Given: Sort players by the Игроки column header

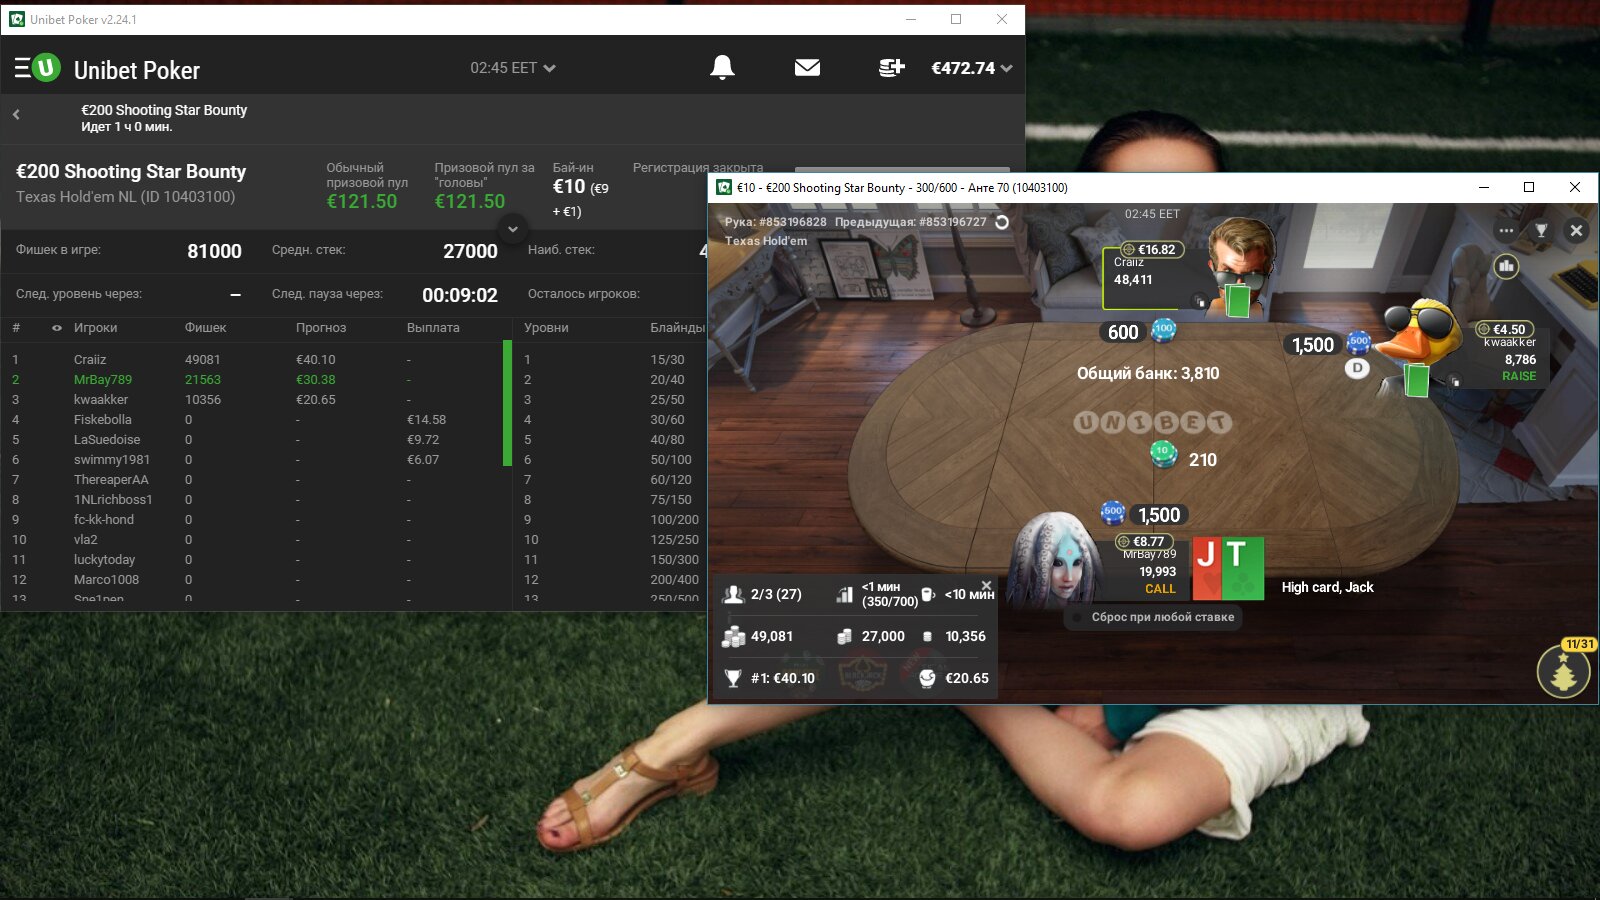Looking at the screenshot, I should coord(95,328).
